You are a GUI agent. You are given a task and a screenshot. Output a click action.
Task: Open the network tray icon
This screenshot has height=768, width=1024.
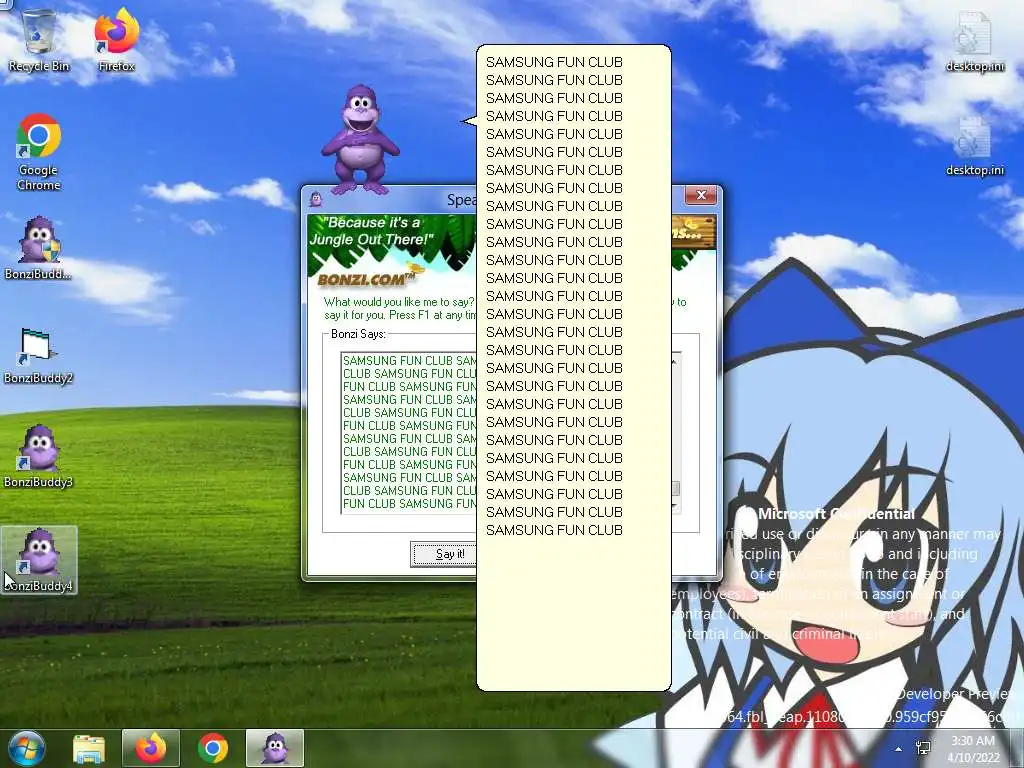pyautogui.click(x=923, y=749)
